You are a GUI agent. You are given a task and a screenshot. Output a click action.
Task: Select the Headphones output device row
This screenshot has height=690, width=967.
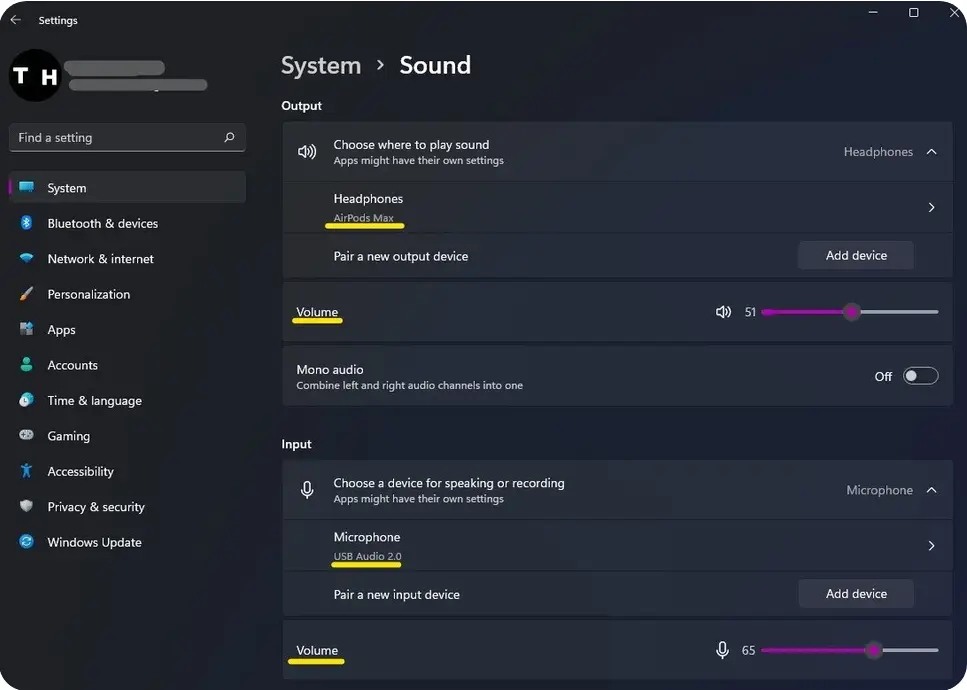(x=617, y=207)
